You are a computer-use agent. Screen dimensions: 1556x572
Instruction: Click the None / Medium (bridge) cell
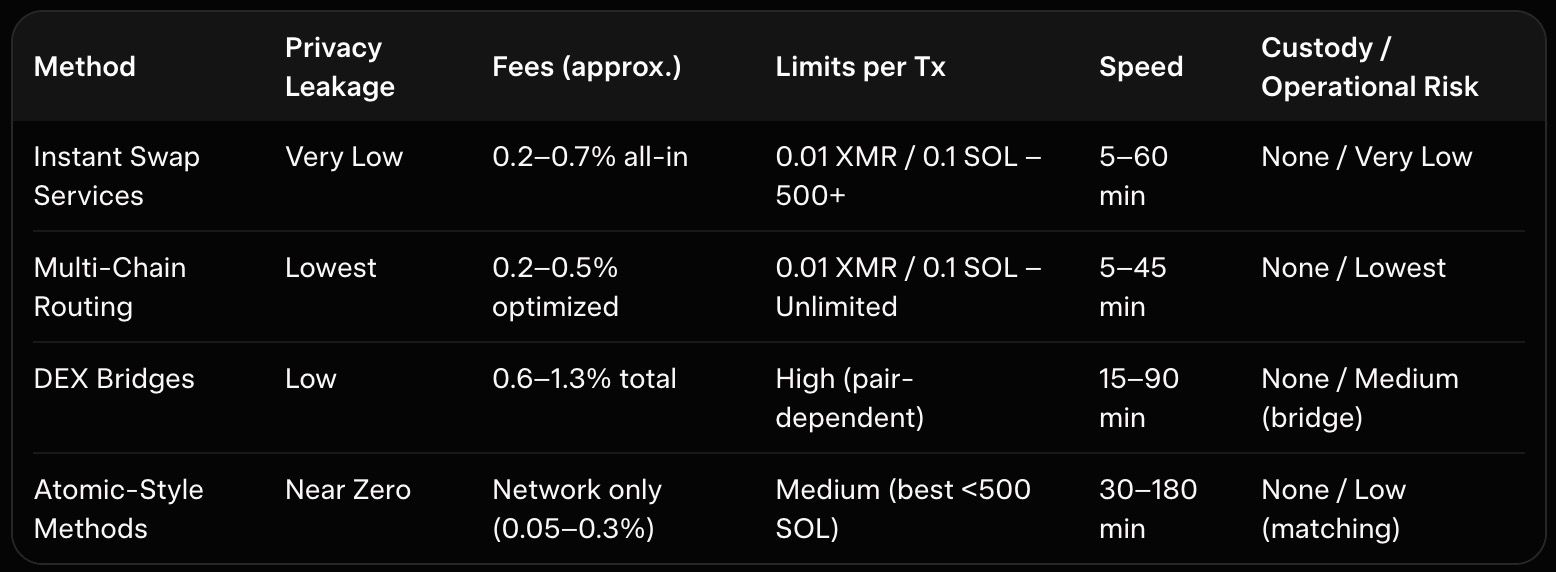click(x=1359, y=398)
